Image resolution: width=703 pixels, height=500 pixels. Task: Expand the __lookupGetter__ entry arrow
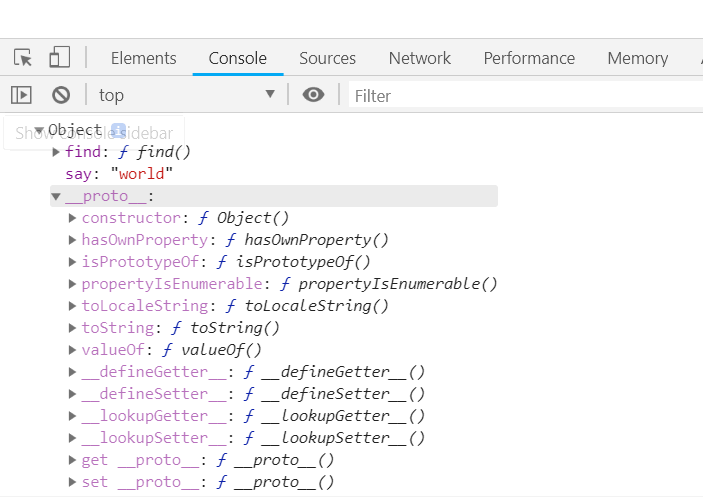(x=72, y=416)
